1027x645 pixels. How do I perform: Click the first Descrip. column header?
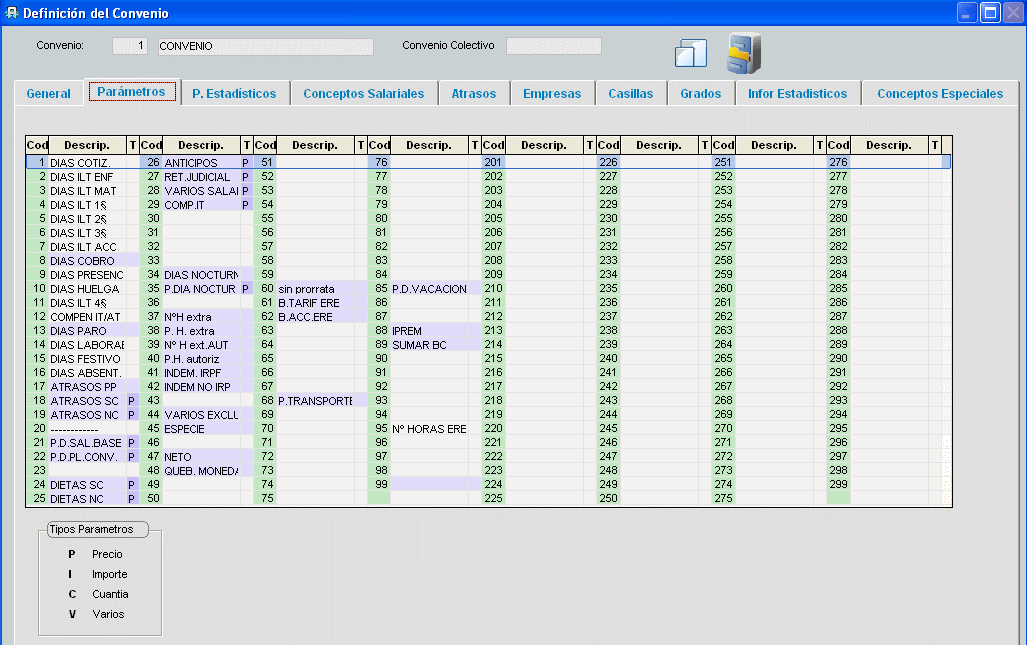[87, 145]
